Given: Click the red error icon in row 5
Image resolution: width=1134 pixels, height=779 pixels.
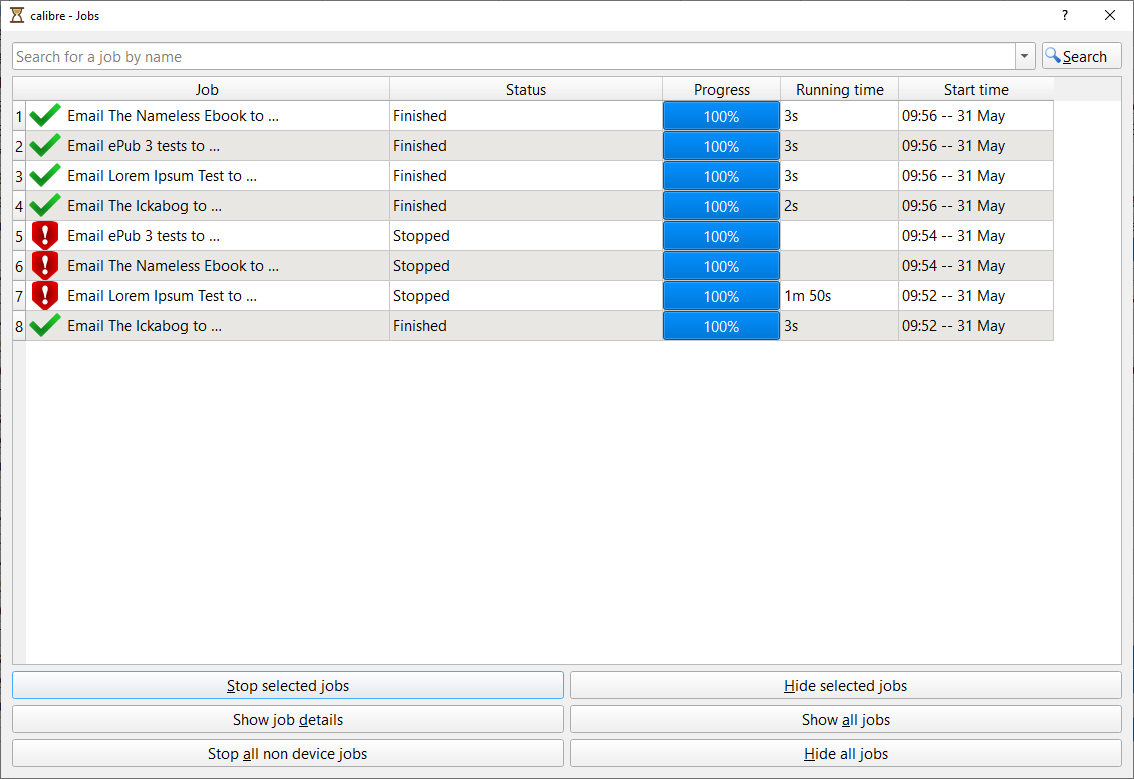Looking at the screenshot, I should (45, 236).
